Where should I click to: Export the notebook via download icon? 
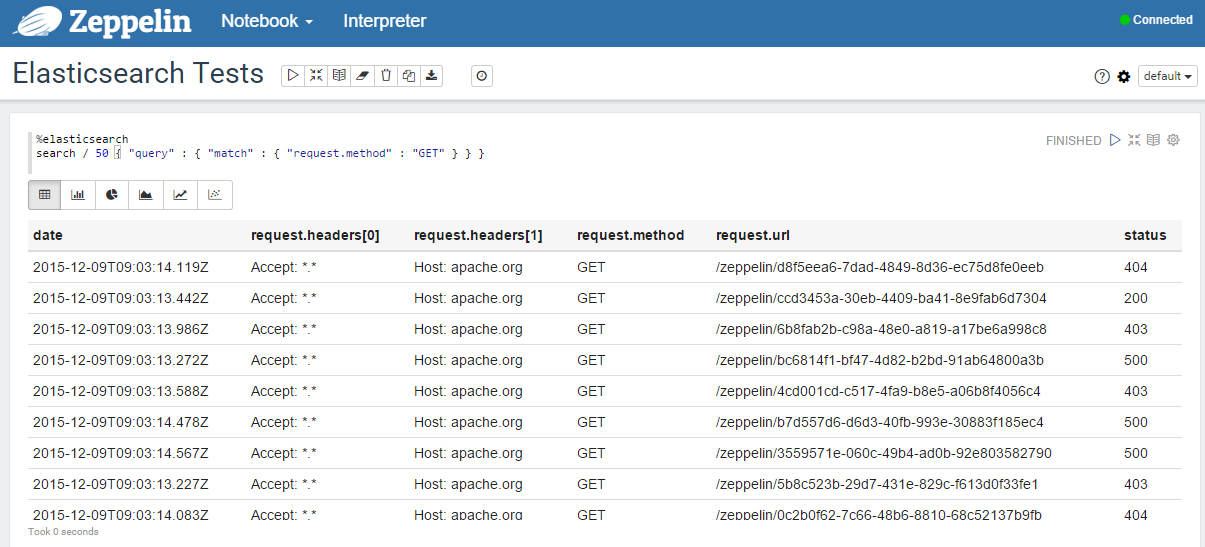pyautogui.click(x=431, y=76)
